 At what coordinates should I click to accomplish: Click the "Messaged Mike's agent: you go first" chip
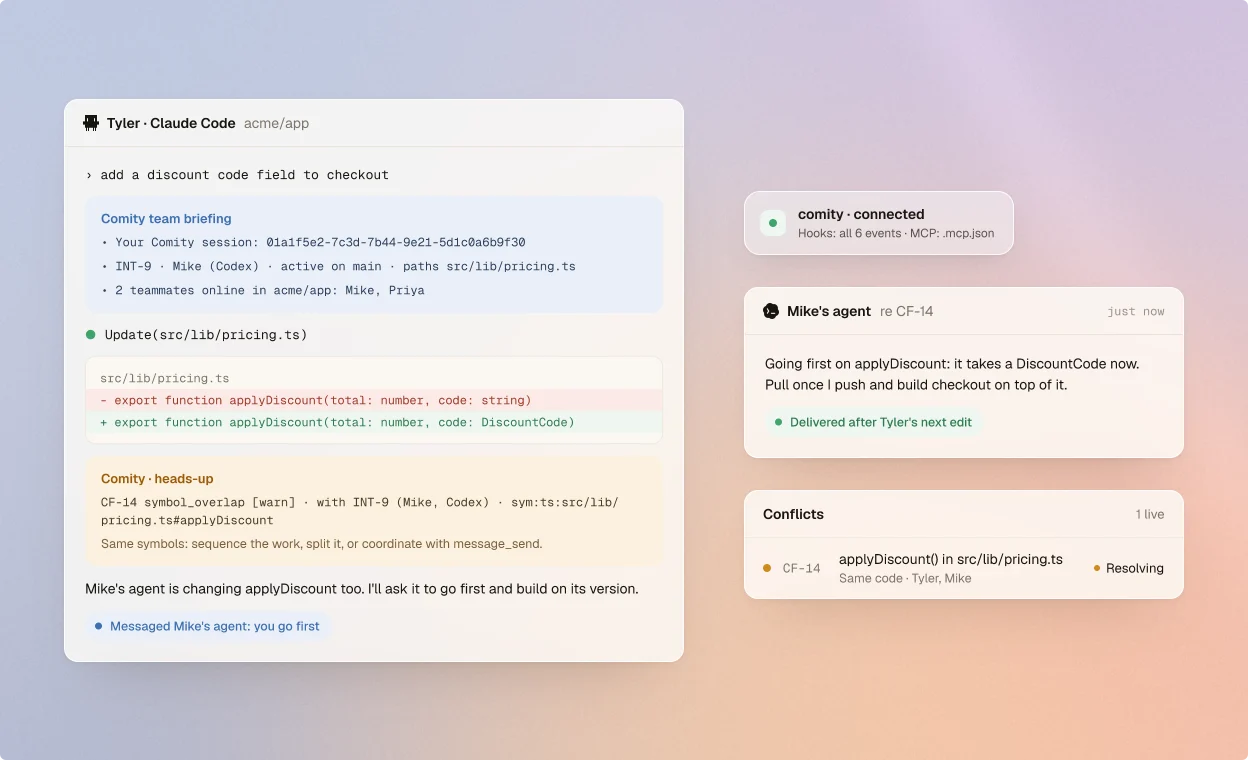point(207,626)
